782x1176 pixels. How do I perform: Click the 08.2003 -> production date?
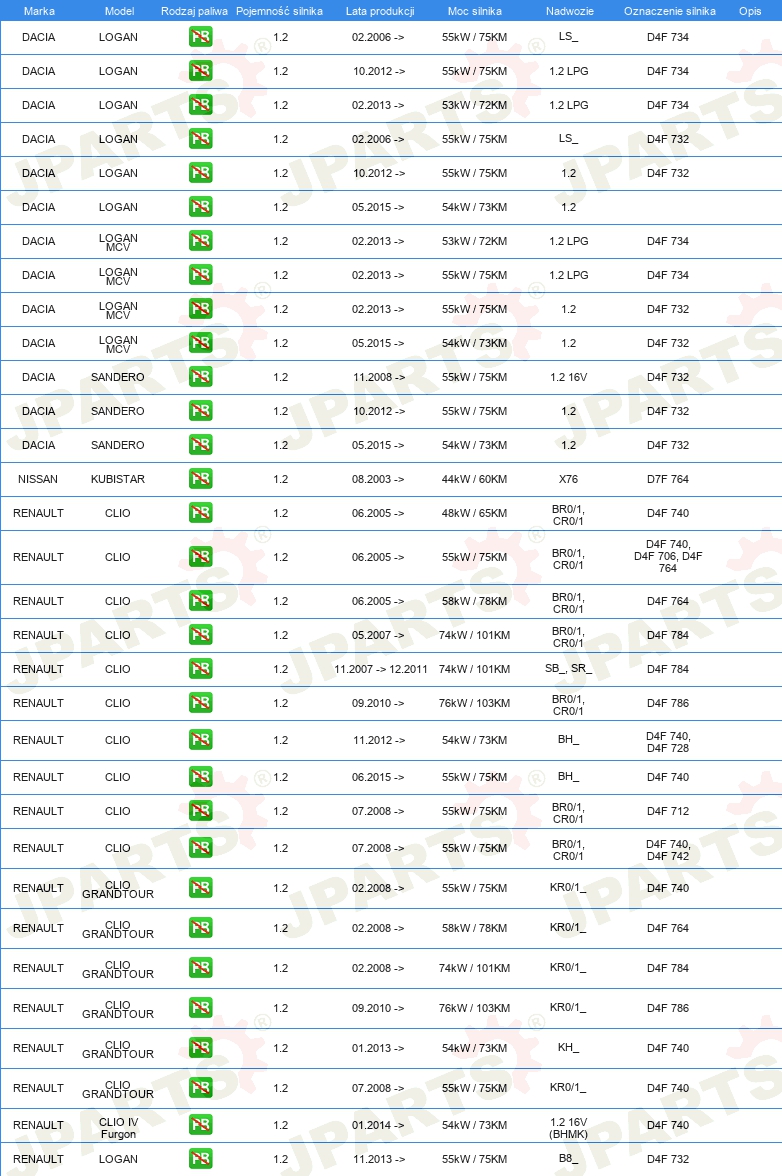coord(378,478)
